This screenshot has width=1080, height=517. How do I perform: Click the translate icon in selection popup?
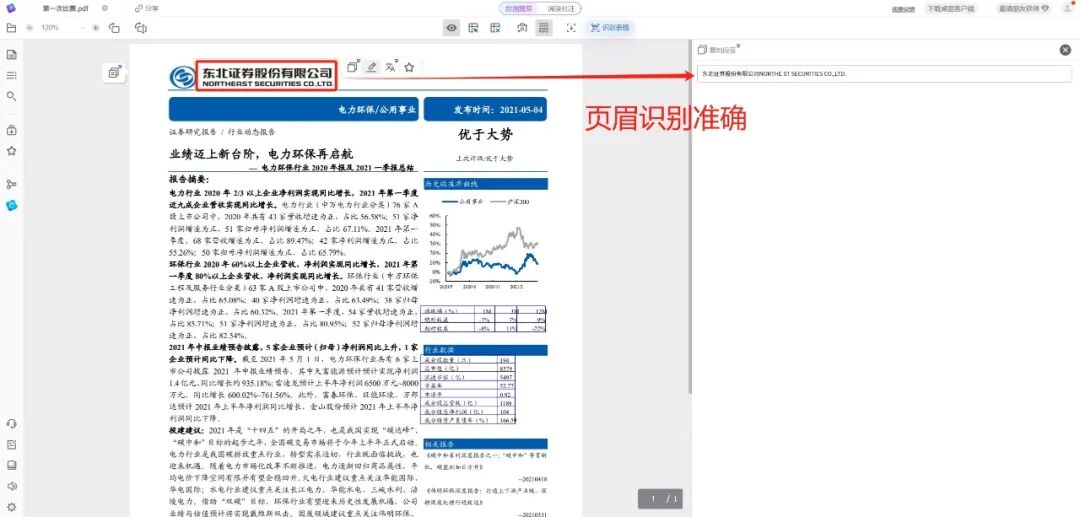coord(391,67)
